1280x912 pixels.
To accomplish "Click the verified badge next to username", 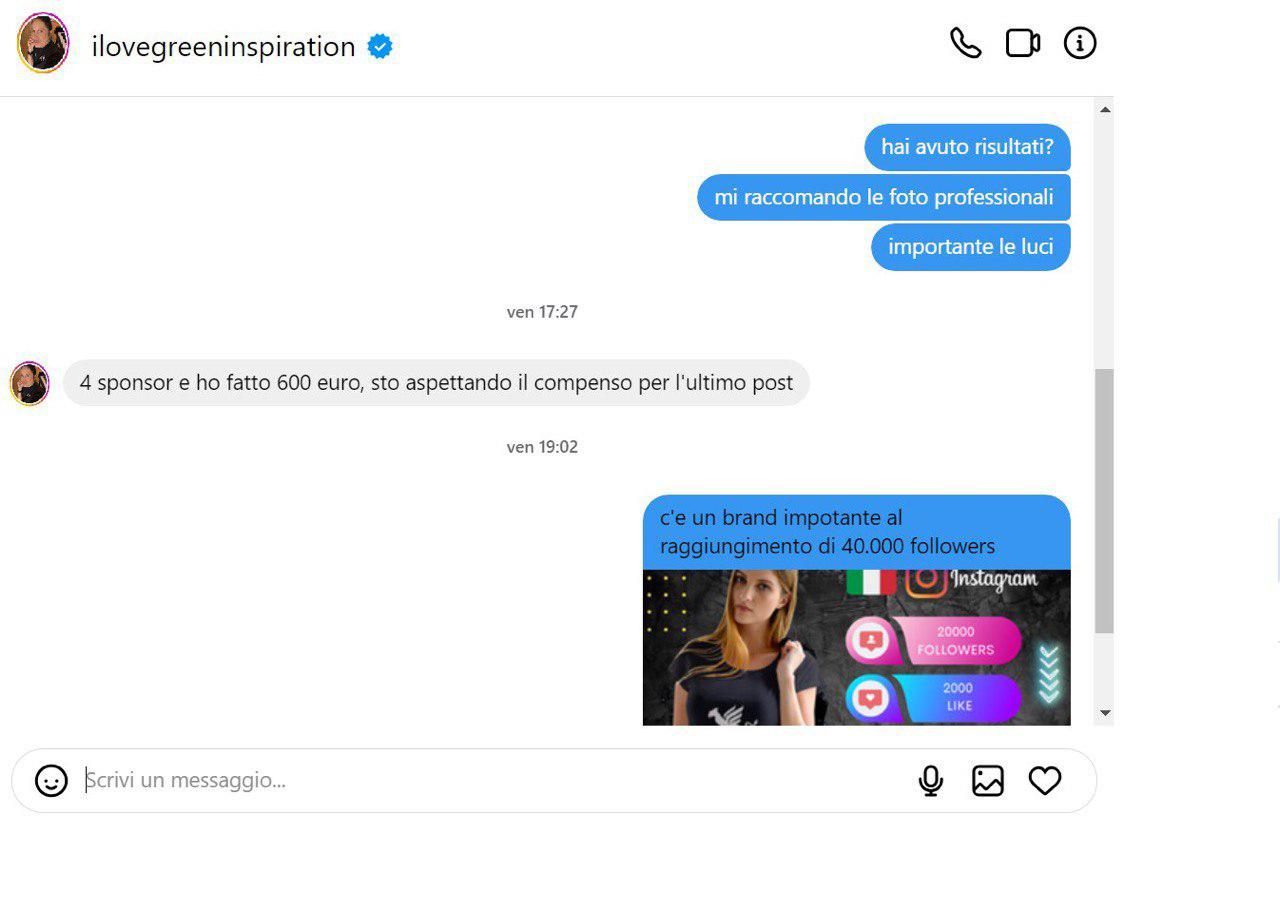I will [x=380, y=46].
